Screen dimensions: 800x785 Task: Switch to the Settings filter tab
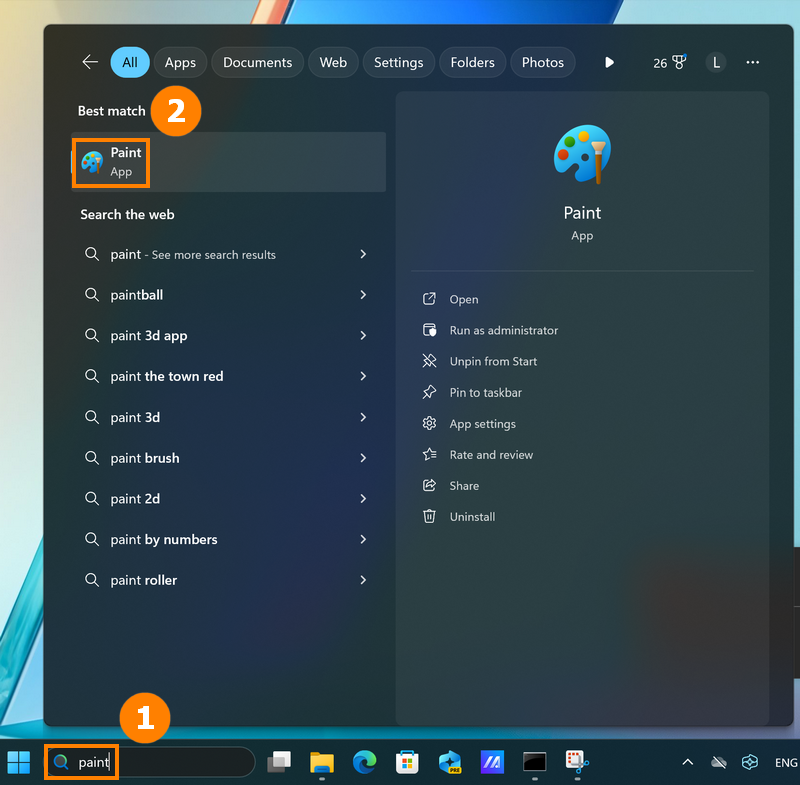398,62
